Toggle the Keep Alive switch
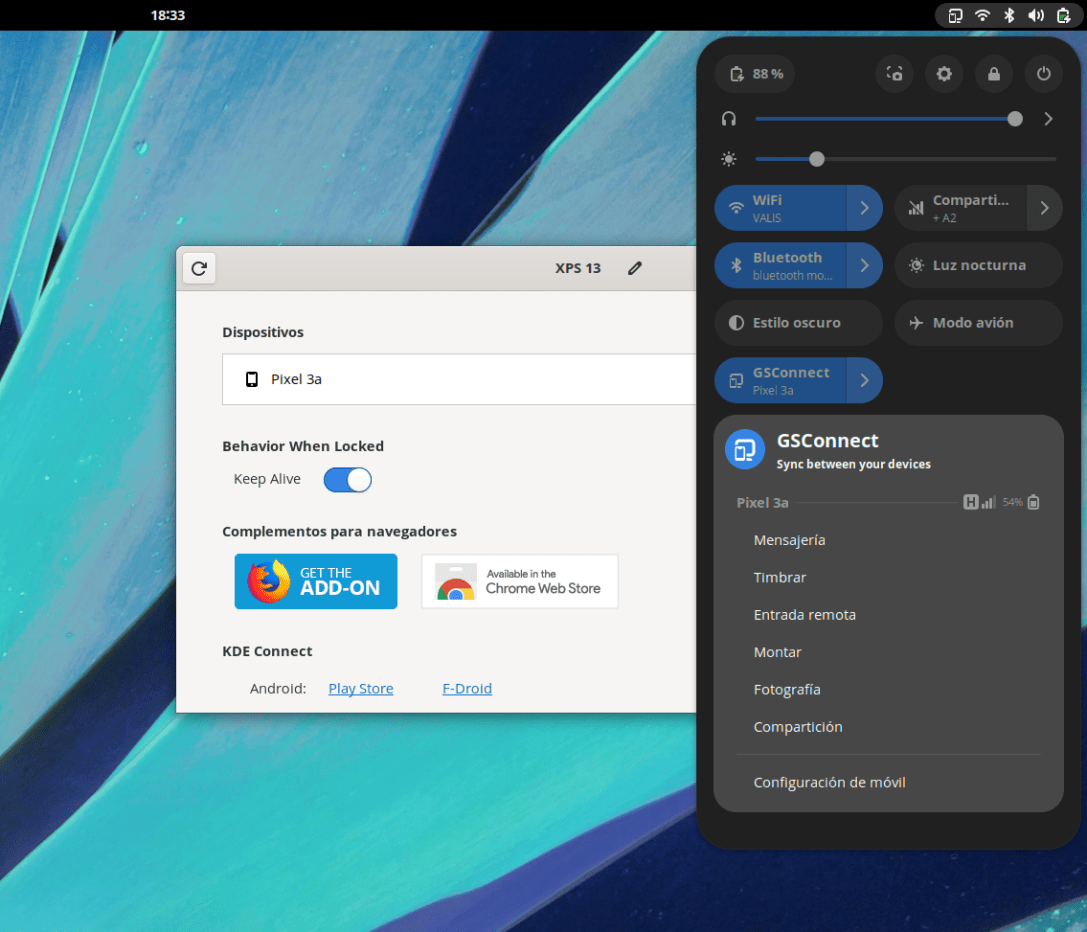The width and height of the screenshot is (1087, 932). [347, 480]
